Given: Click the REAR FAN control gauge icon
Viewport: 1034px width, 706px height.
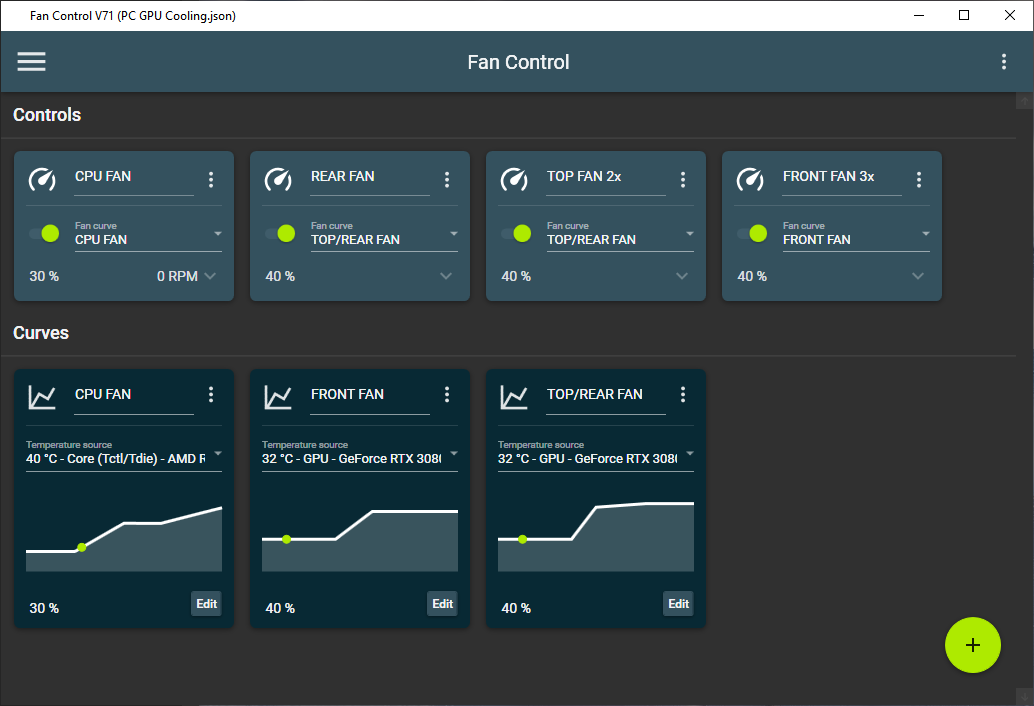Looking at the screenshot, I should tap(278, 179).
